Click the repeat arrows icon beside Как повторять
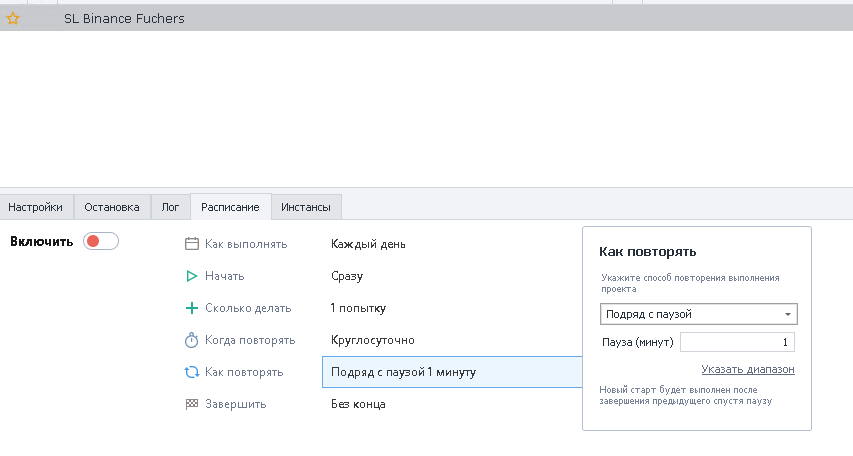Viewport: 853px width, 456px height. pos(192,372)
